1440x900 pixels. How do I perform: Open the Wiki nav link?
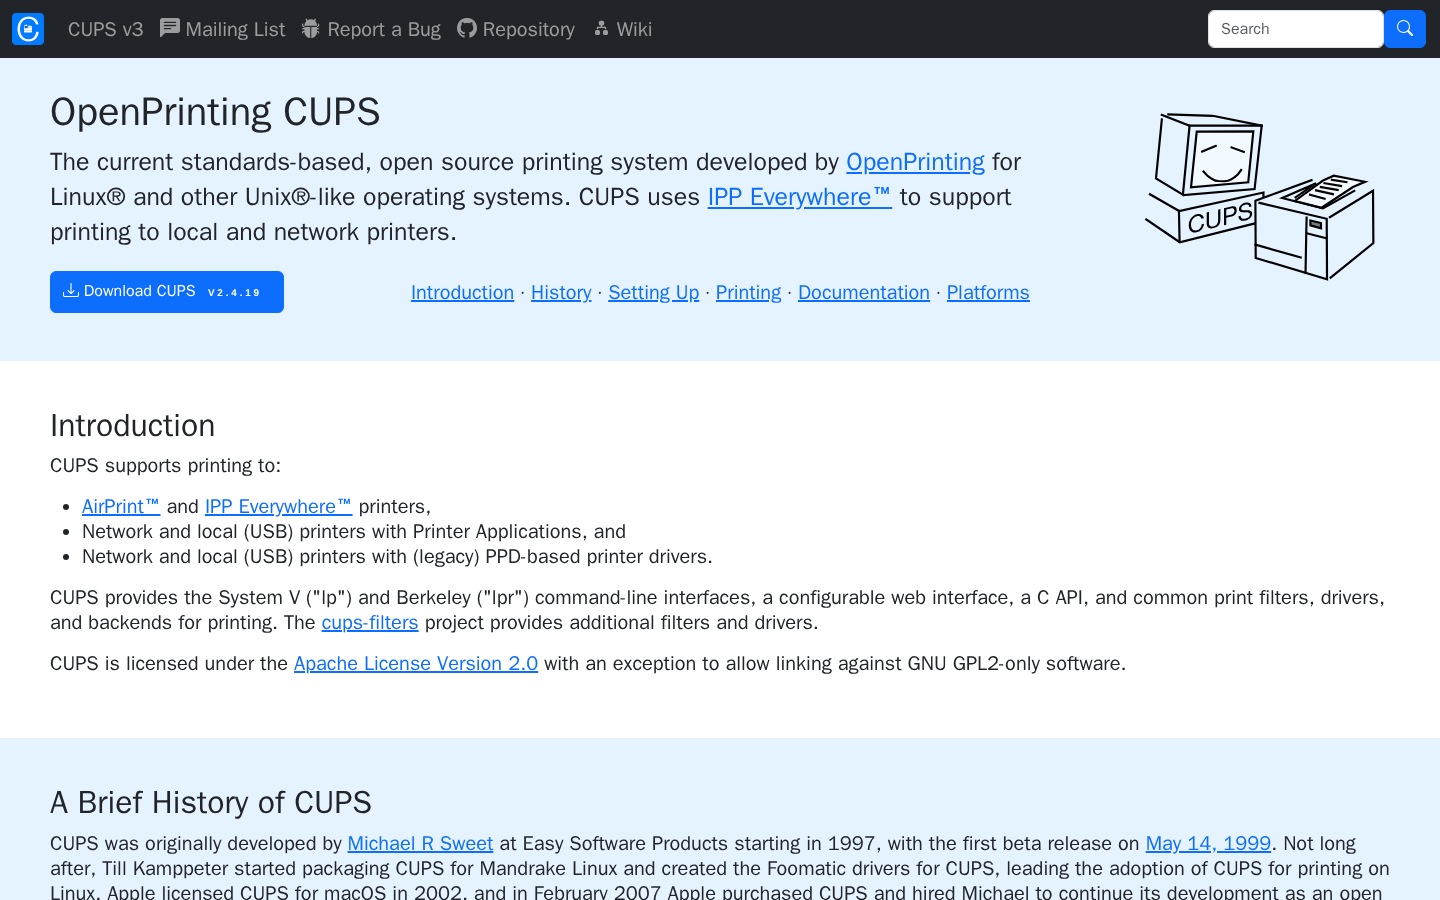(622, 29)
